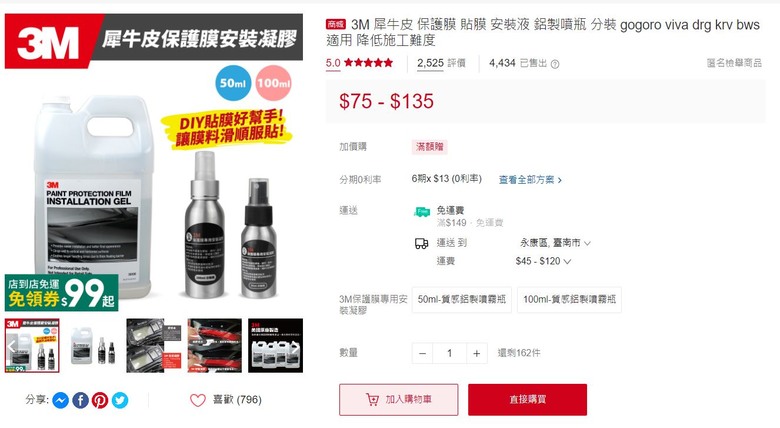Select 50ml aluminum spray bottle option
Viewport: 780px width, 428px height.
[x=462, y=300]
